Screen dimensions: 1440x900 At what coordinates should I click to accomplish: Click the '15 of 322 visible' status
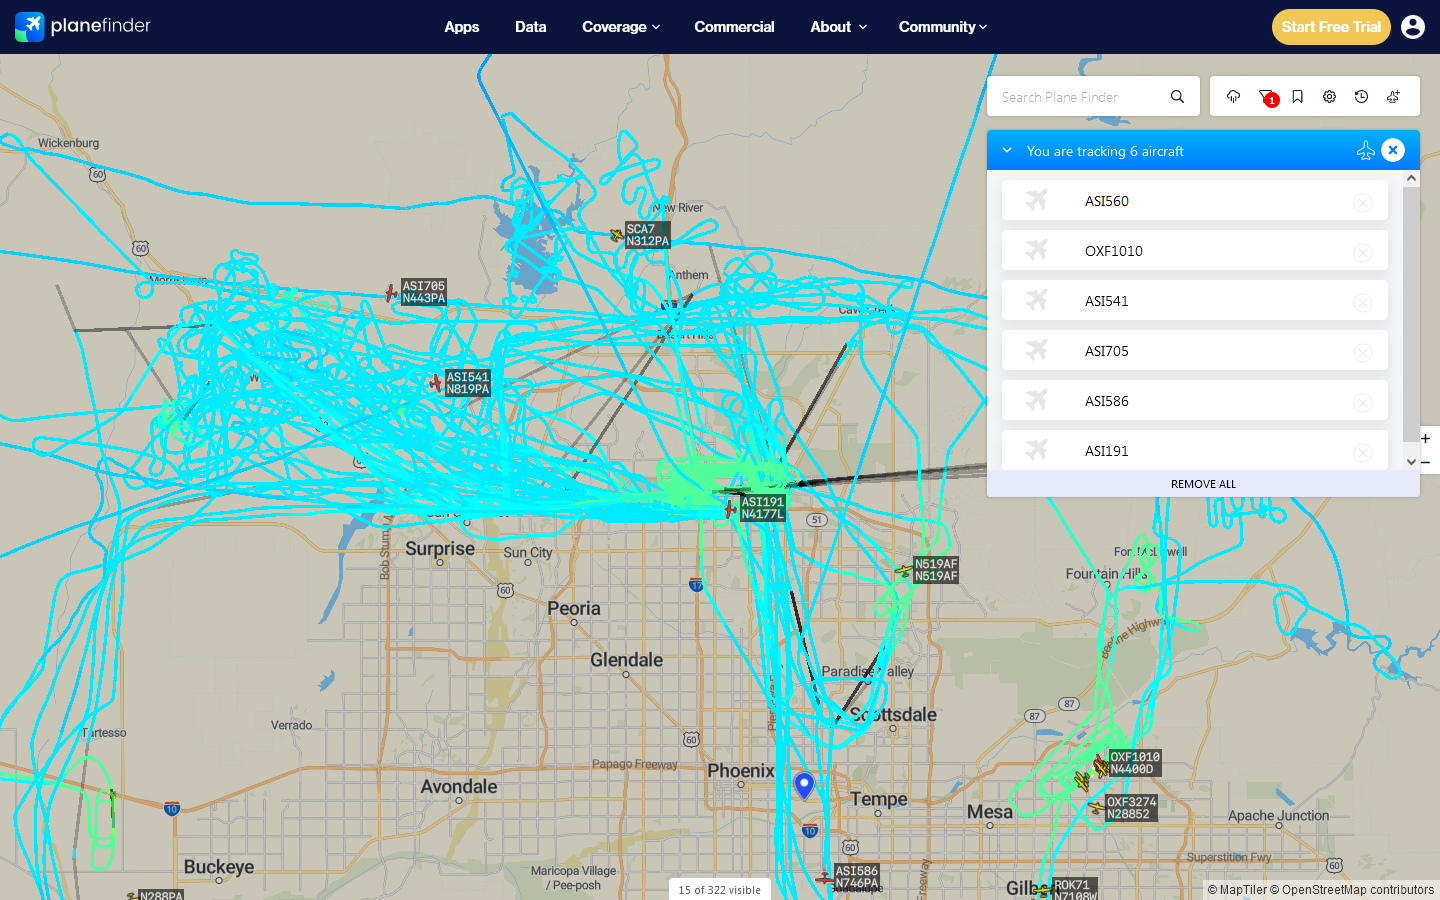click(720, 889)
